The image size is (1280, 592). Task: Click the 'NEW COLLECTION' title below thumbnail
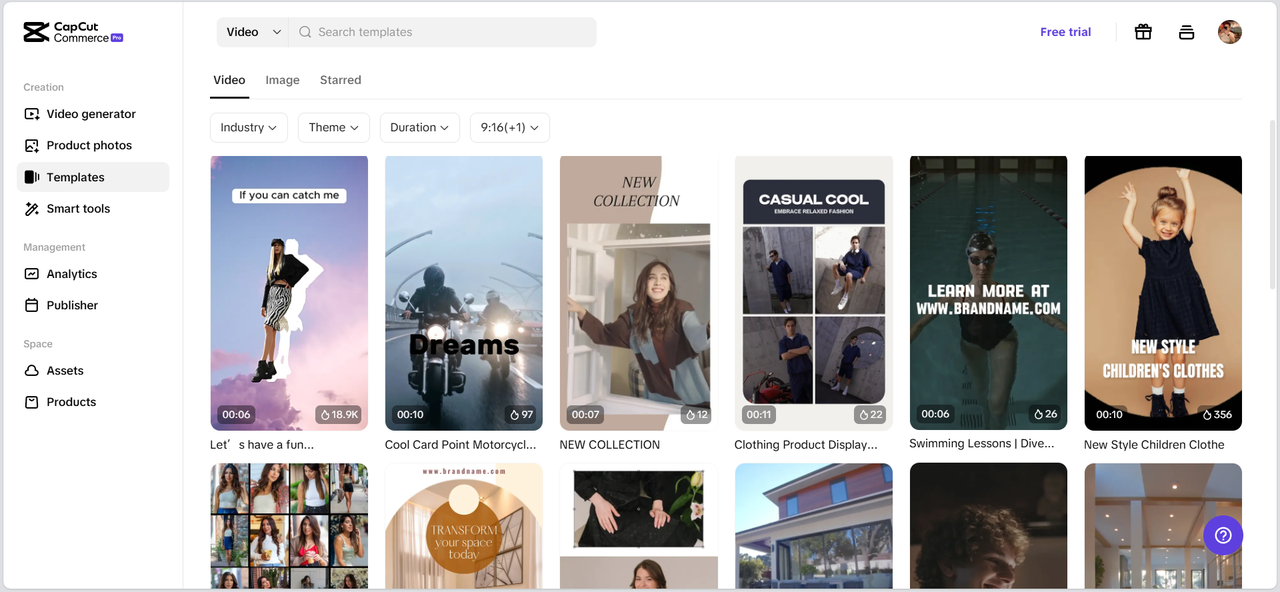pos(610,445)
